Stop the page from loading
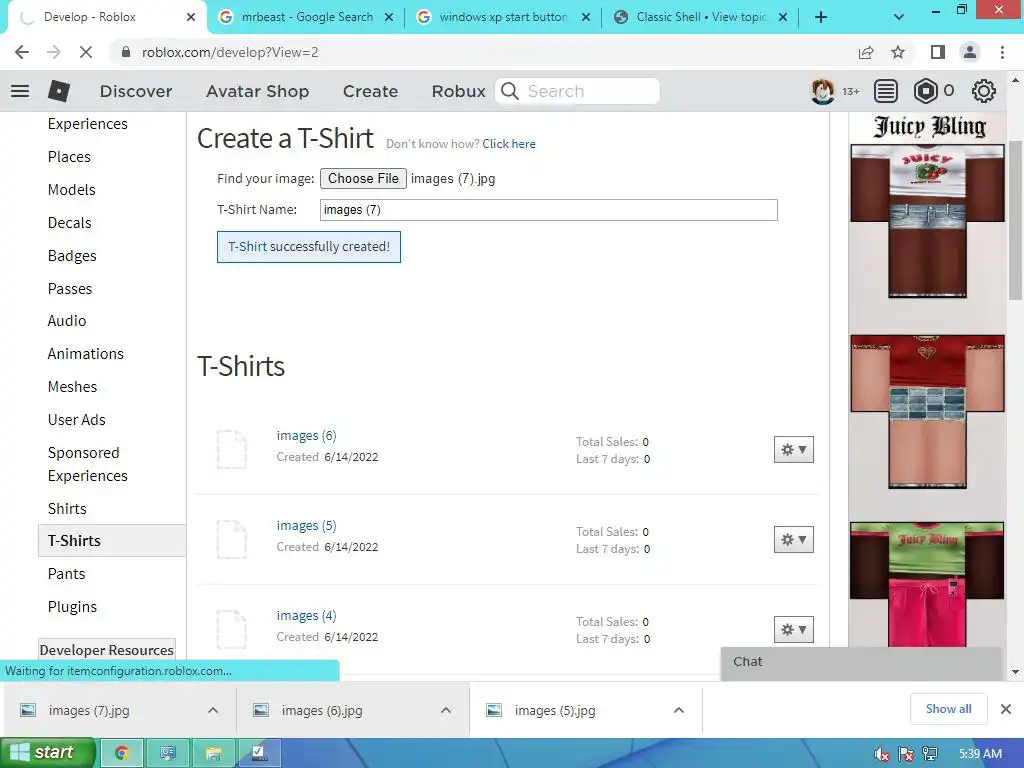Image resolution: width=1024 pixels, height=768 pixels. [x=86, y=52]
